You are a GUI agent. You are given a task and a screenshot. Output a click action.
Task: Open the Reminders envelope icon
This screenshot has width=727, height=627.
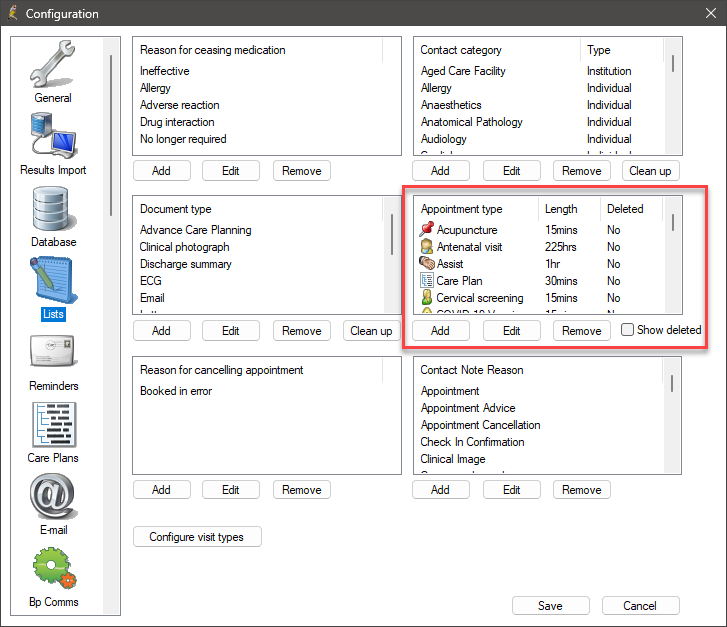pyautogui.click(x=53, y=351)
